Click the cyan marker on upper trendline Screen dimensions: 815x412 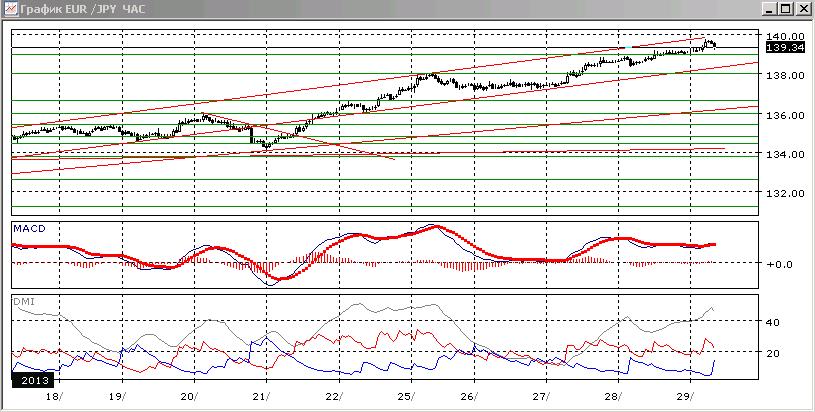[x=628, y=47]
